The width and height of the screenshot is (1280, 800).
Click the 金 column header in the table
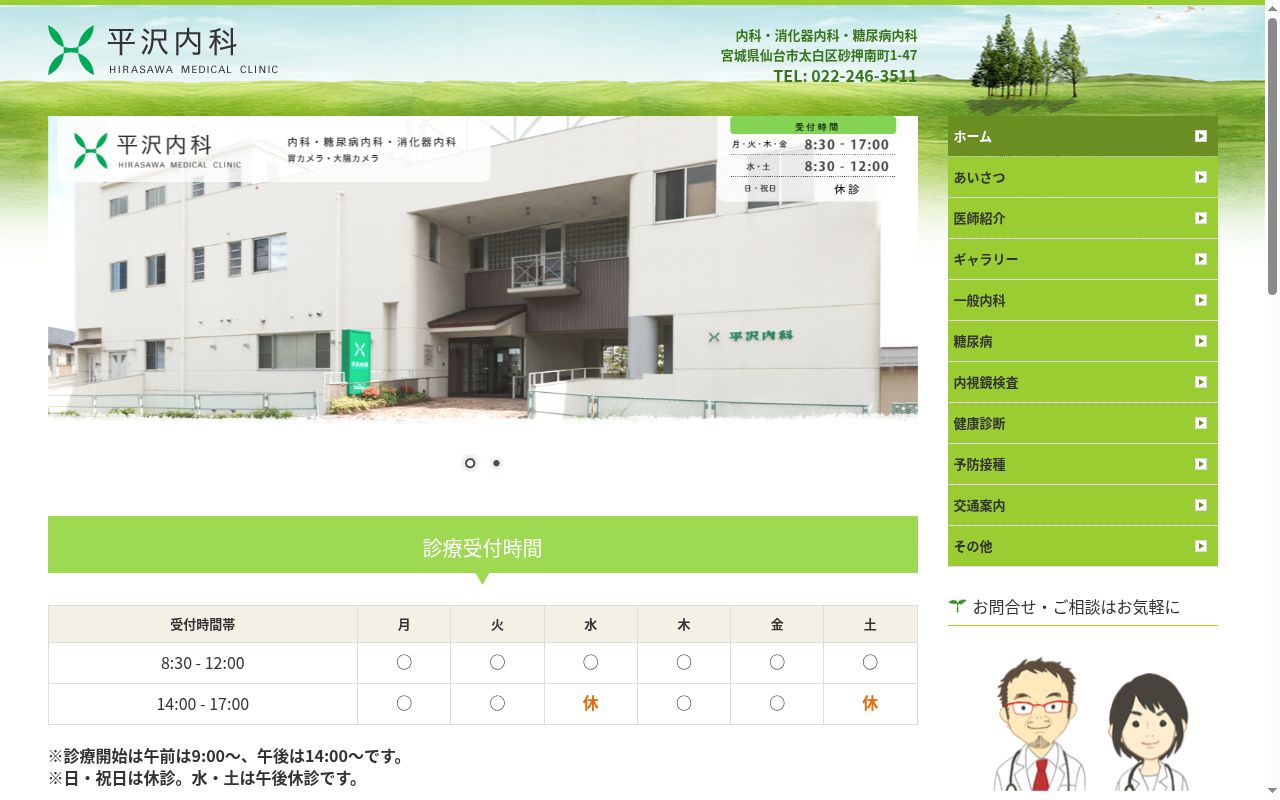[777, 624]
